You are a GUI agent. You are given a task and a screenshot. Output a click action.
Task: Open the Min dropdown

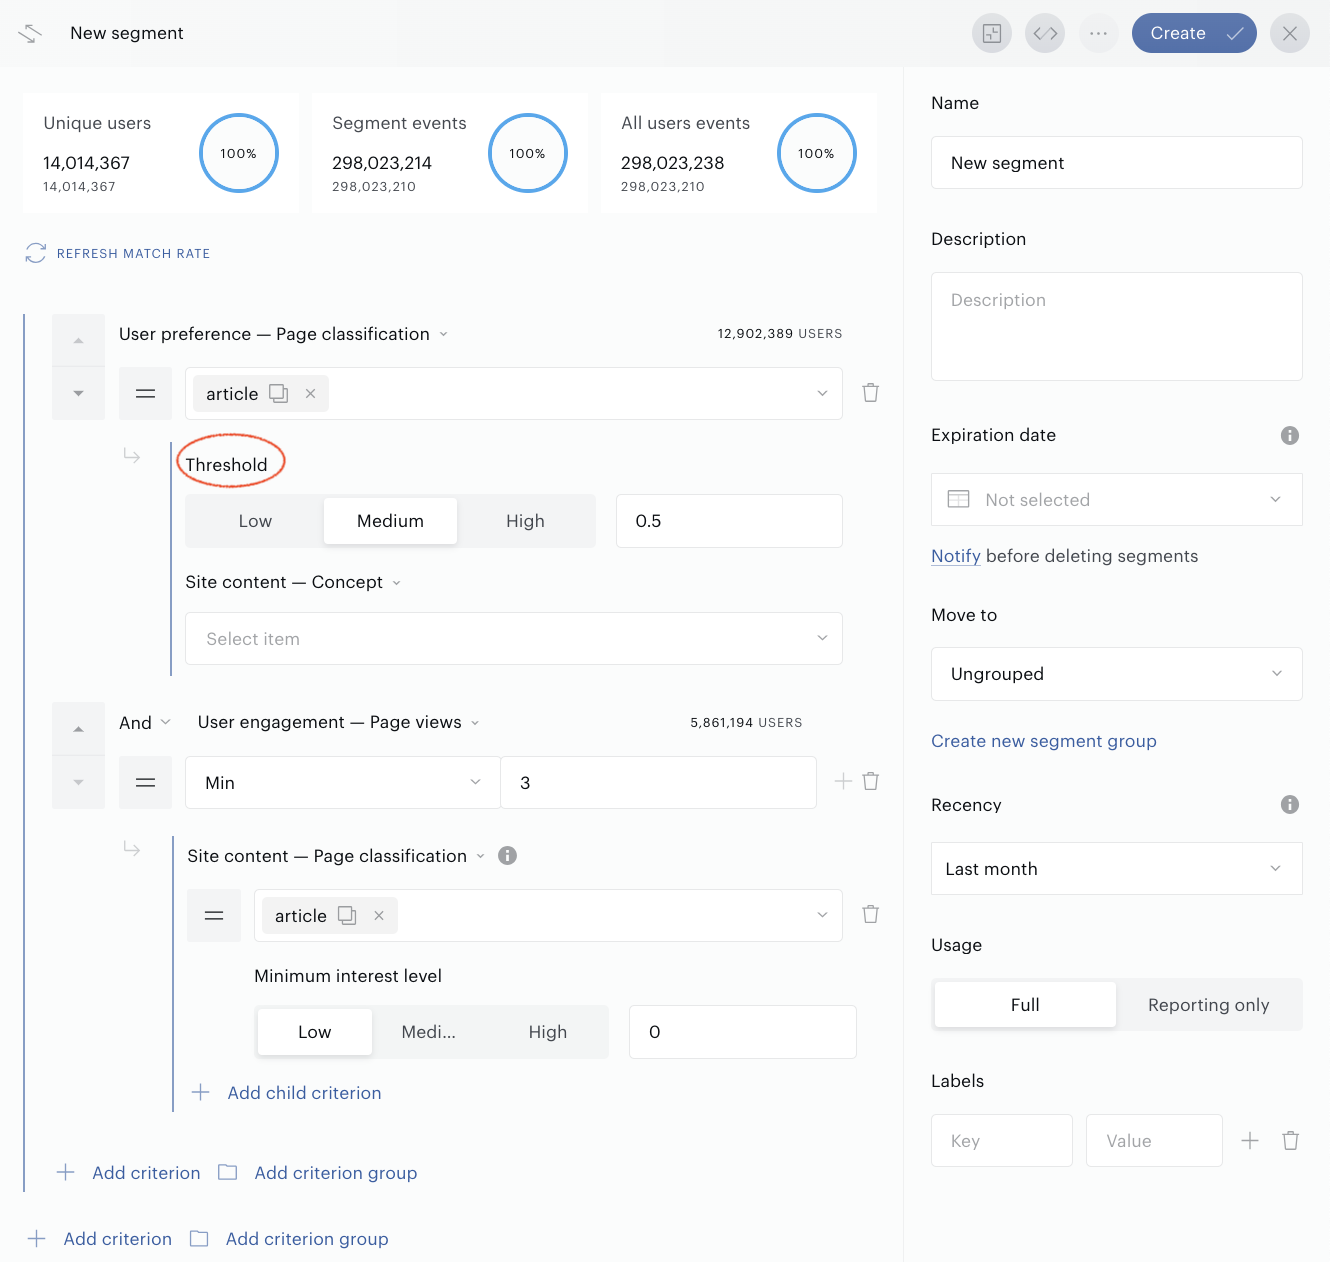click(343, 782)
